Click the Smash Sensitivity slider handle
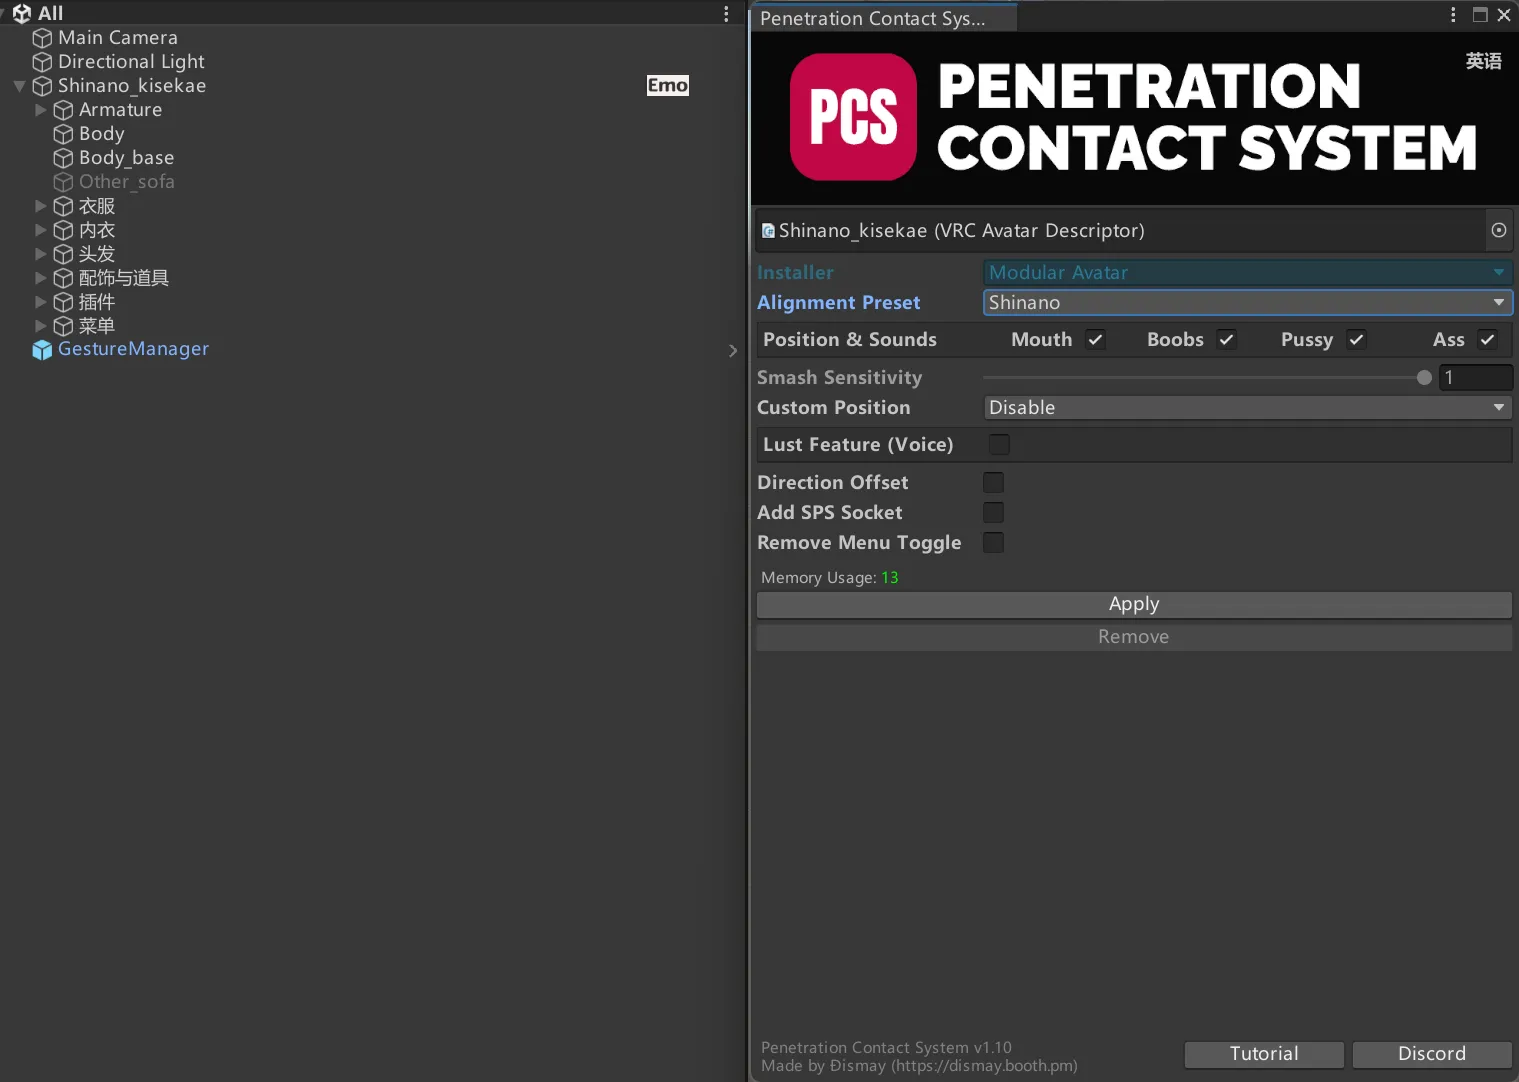The width and height of the screenshot is (1519, 1082). click(x=1424, y=378)
